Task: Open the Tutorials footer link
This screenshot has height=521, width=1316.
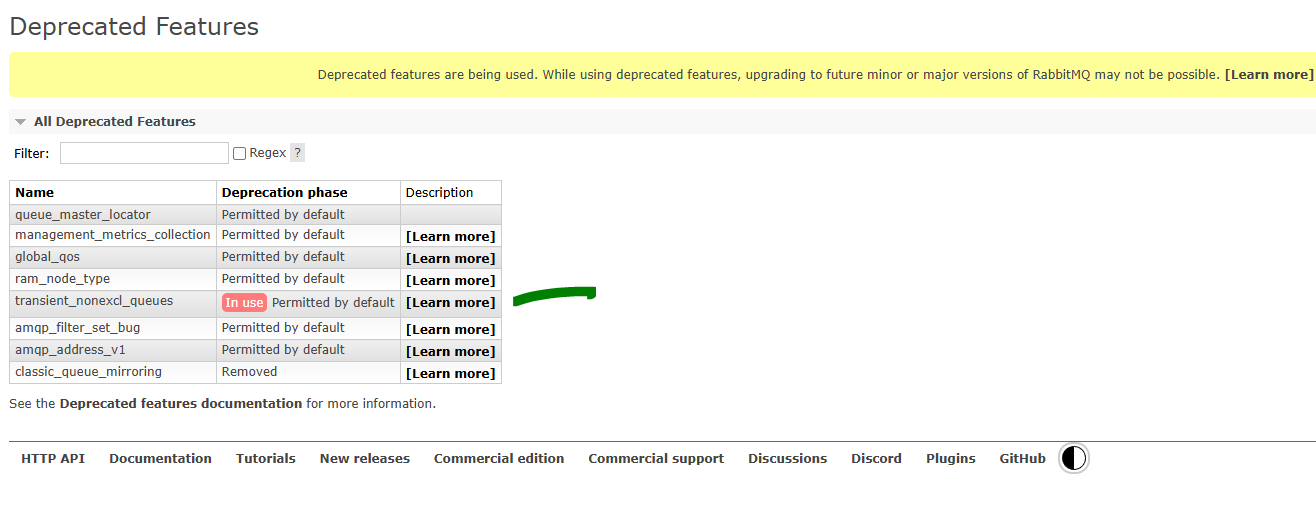Action: (x=266, y=459)
